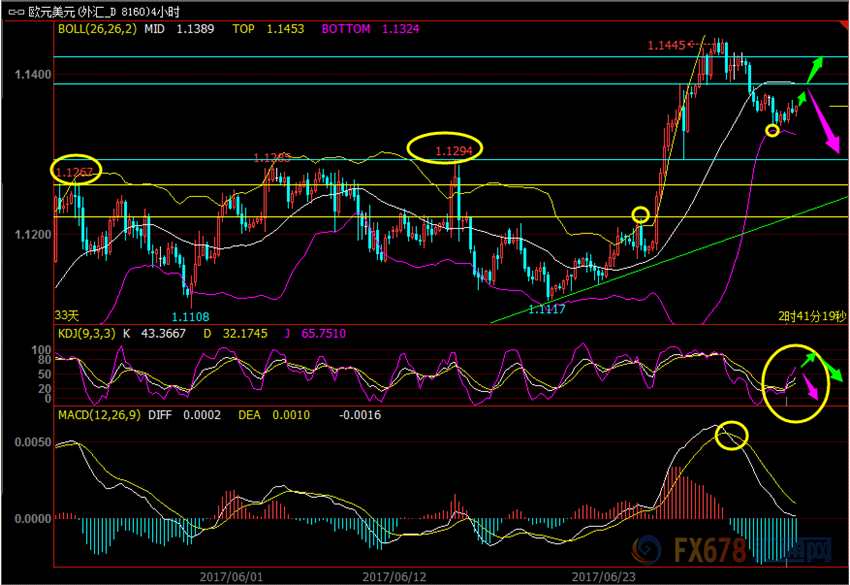850x585 pixels.
Task: Click the 1.1294 peak price label
Action: pos(454,151)
